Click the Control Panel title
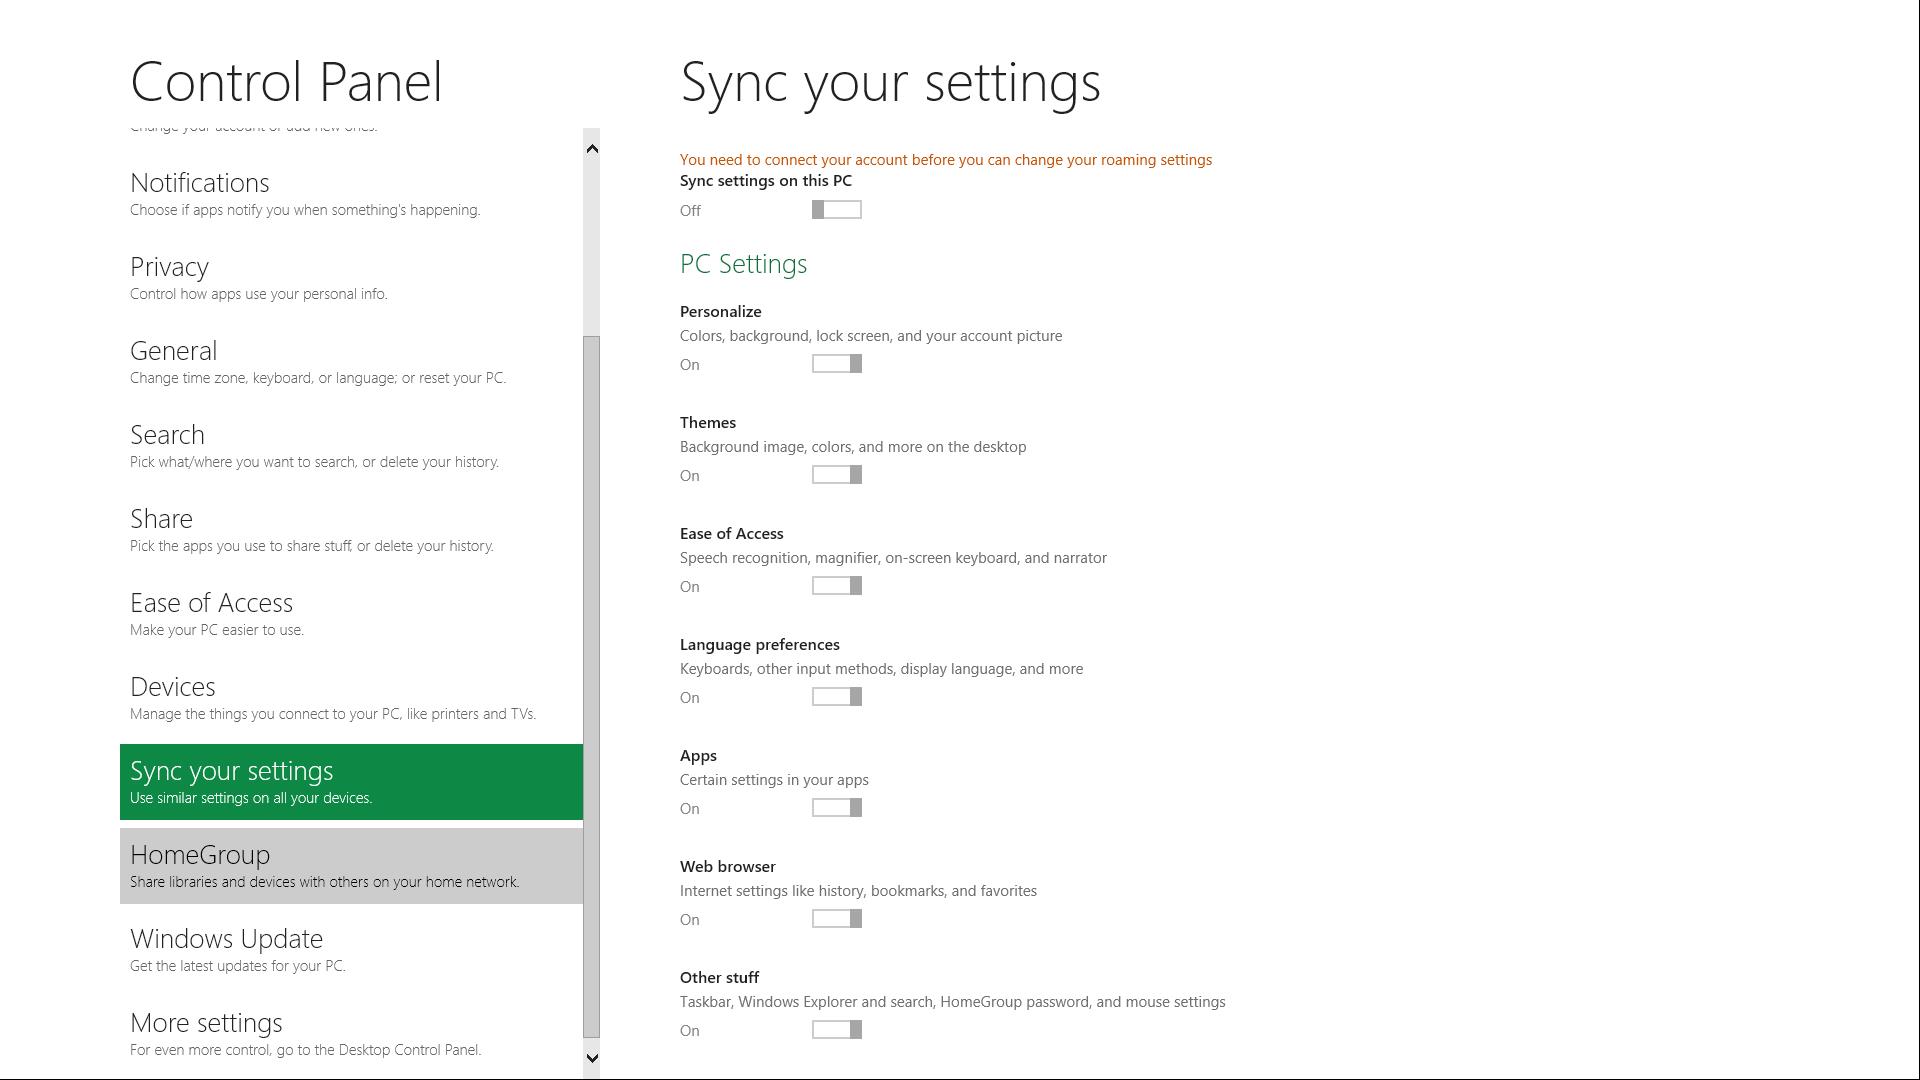The height and width of the screenshot is (1080, 1920). [x=286, y=82]
